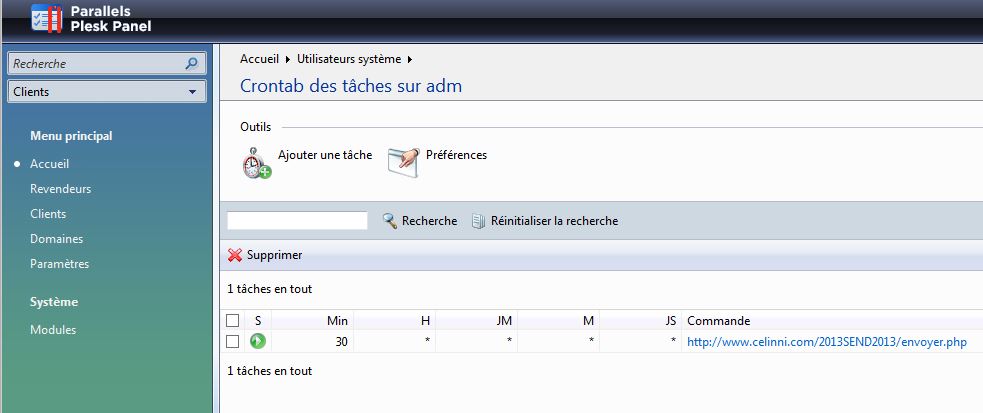Click the green task status icon
Image resolution: width=983 pixels, height=413 pixels.
[x=258, y=342]
